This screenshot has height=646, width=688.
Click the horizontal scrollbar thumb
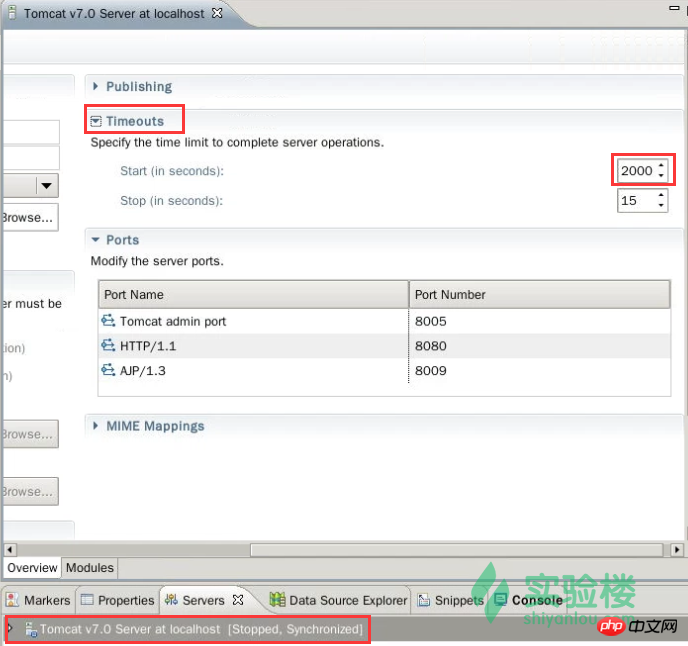456,549
